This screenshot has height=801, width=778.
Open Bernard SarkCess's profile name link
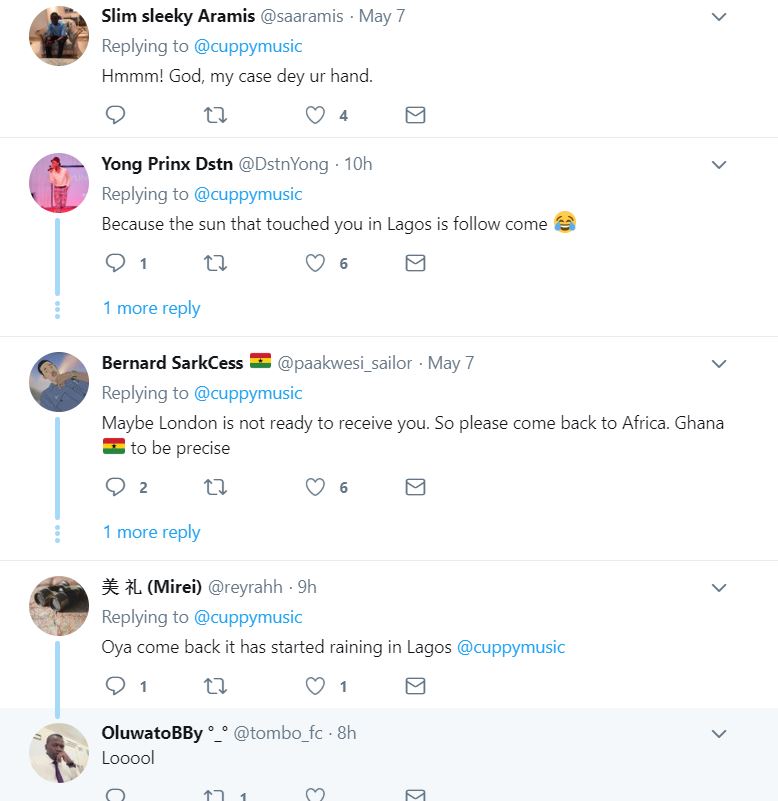click(x=174, y=363)
